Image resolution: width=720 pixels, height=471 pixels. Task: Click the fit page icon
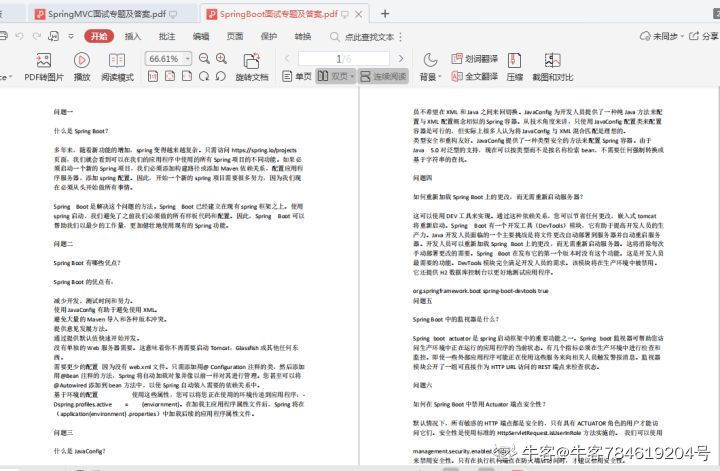coord(170,76)
